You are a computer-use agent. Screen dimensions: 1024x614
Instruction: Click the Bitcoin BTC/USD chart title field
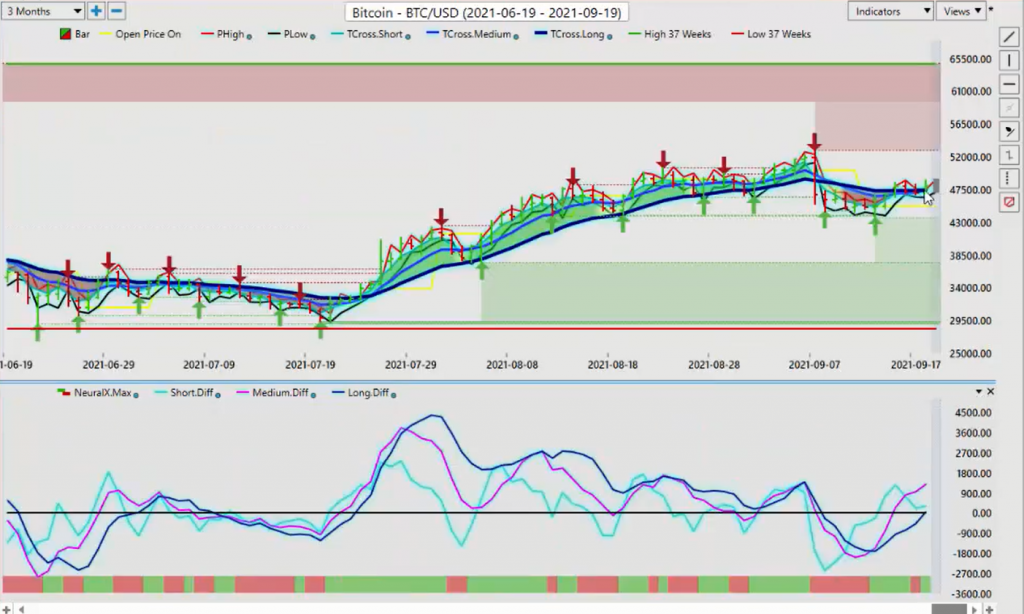[x=487, y=12]
